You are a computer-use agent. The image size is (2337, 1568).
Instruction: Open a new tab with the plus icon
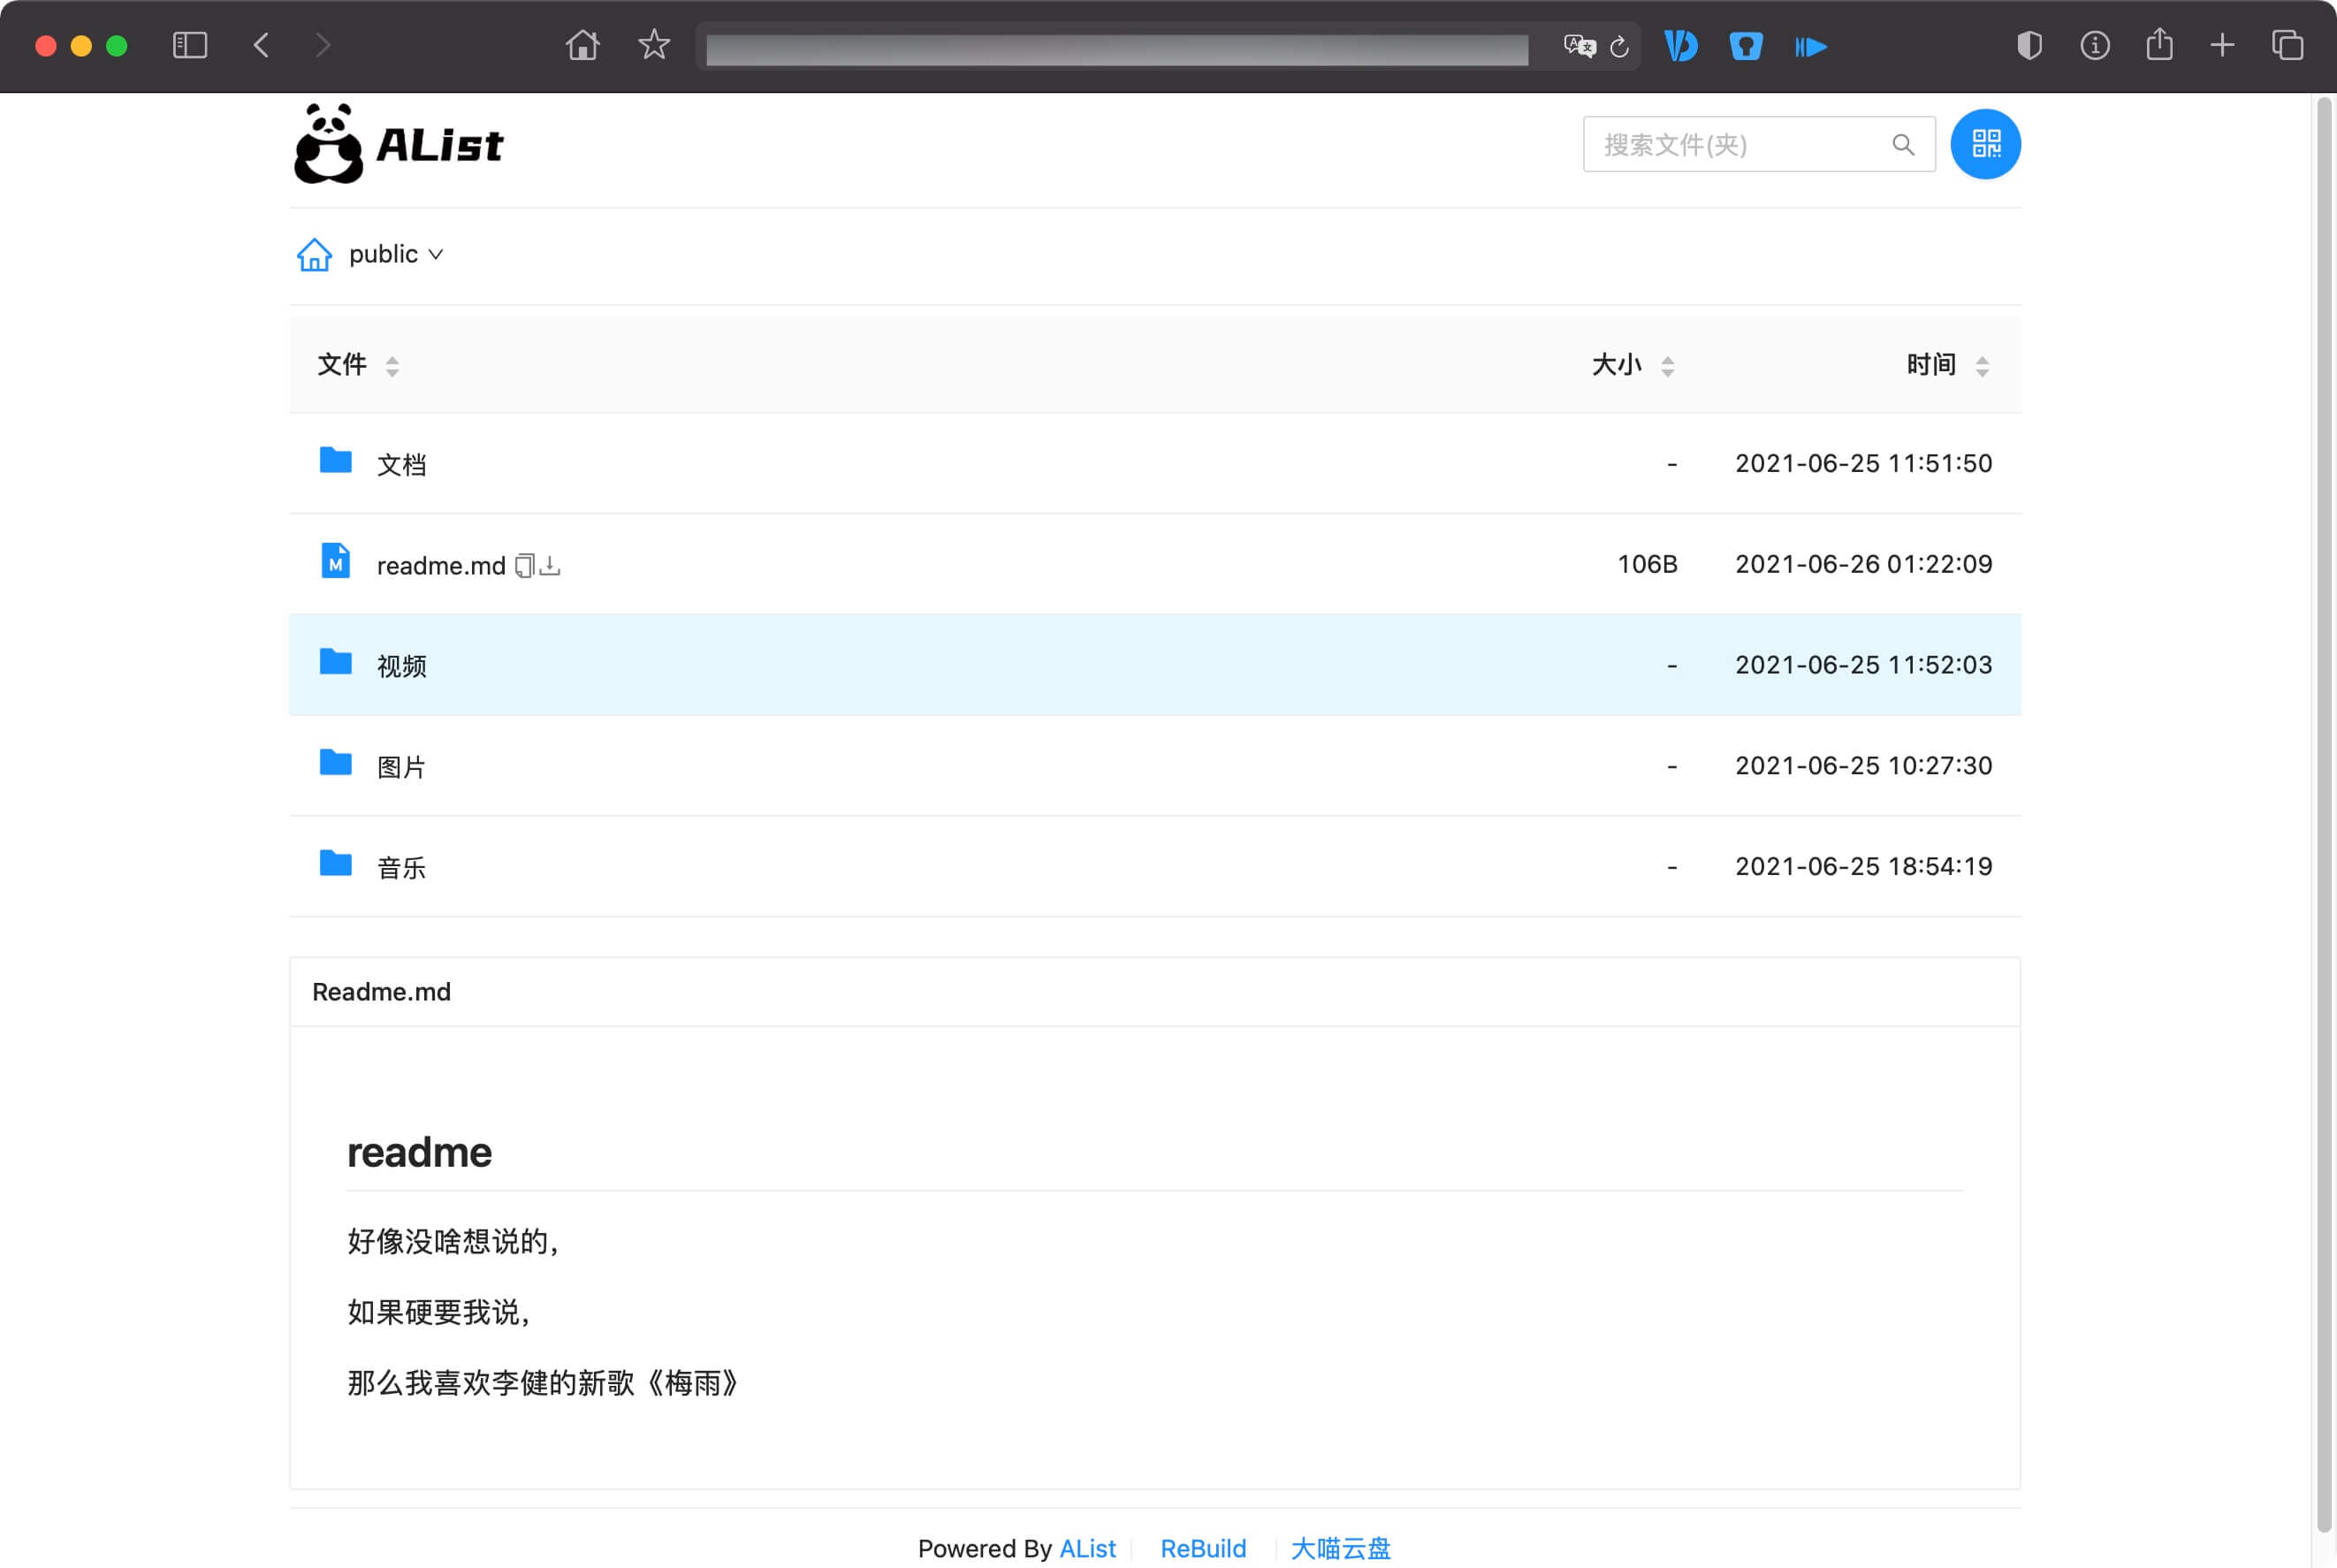point(2223,45)
